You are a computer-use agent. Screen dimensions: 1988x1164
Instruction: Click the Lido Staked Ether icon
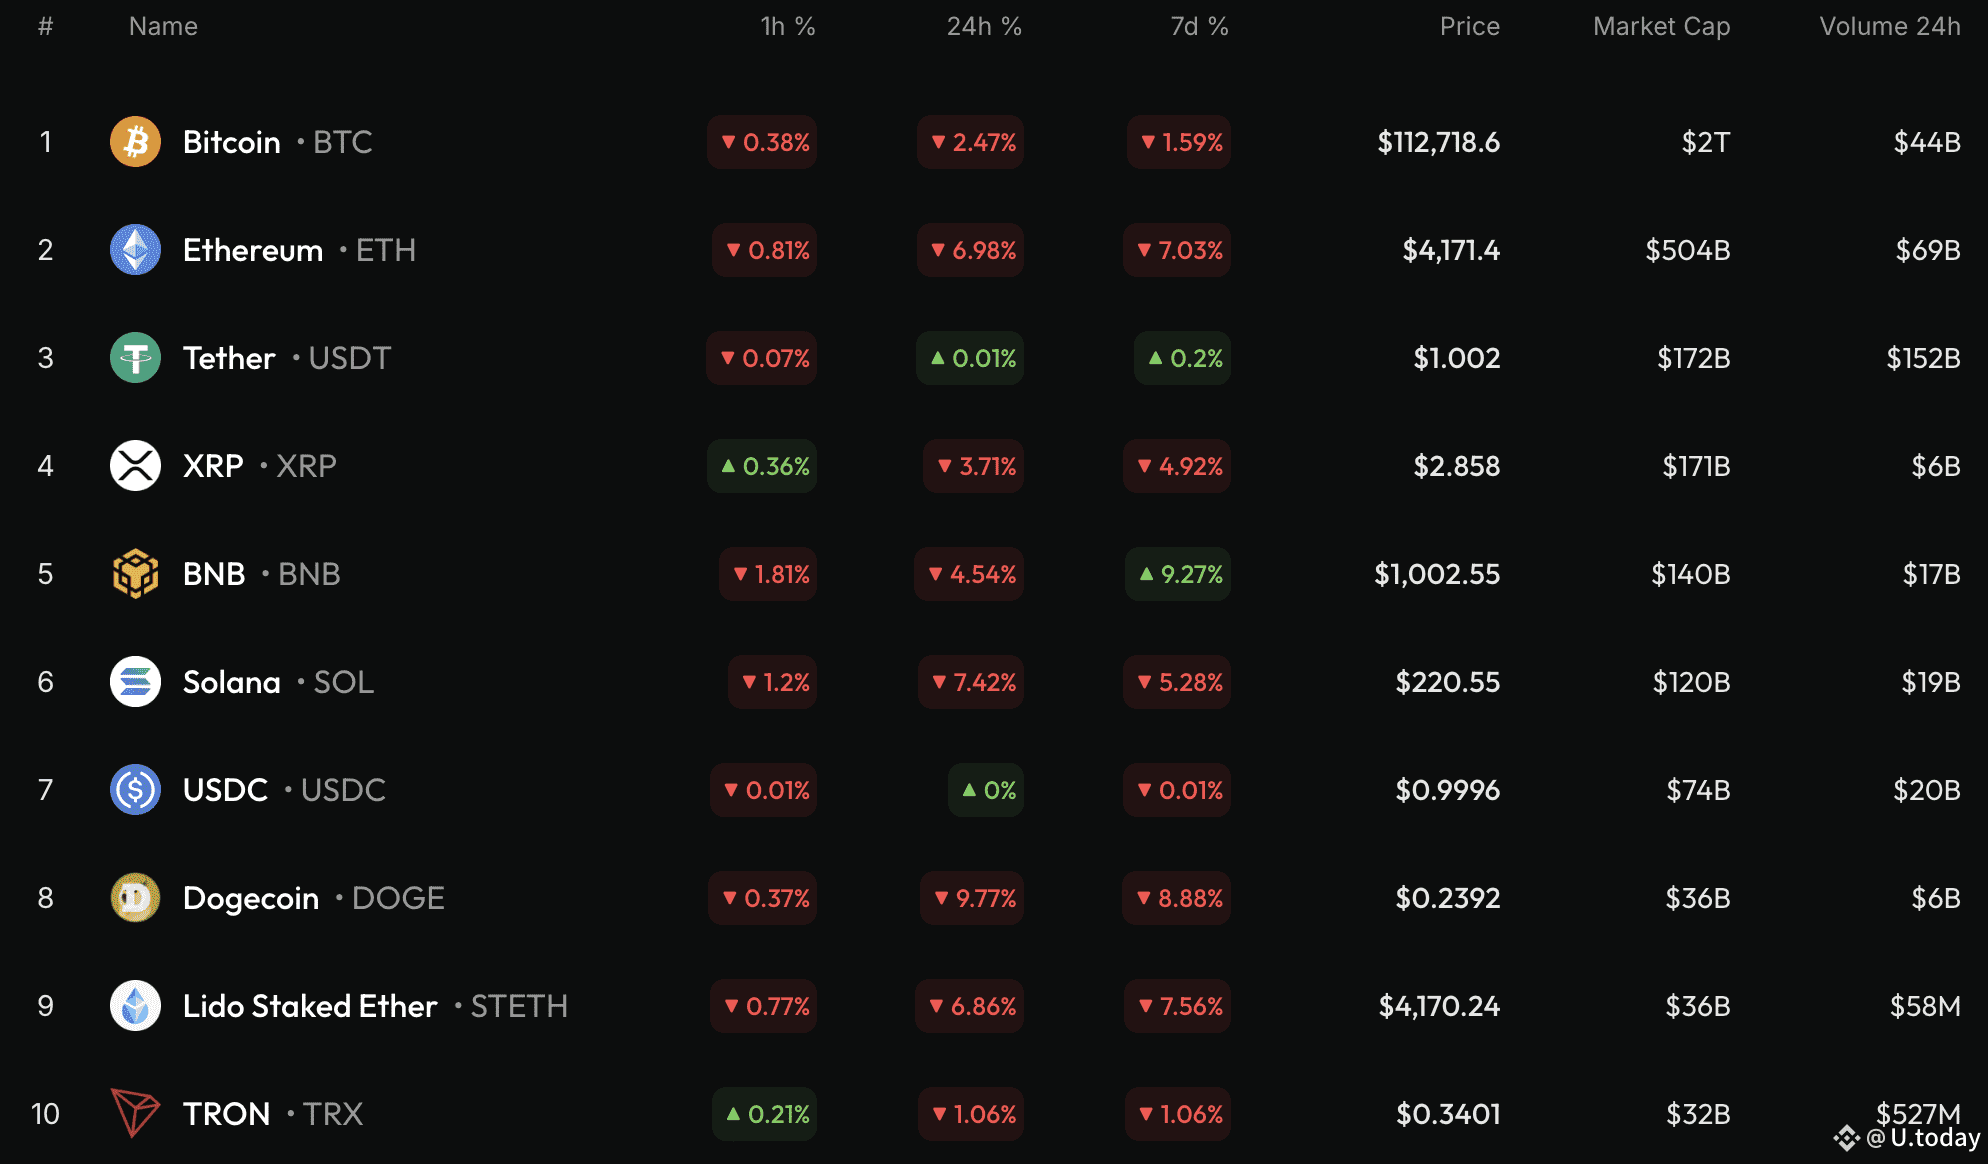(x=135, y=1006)
